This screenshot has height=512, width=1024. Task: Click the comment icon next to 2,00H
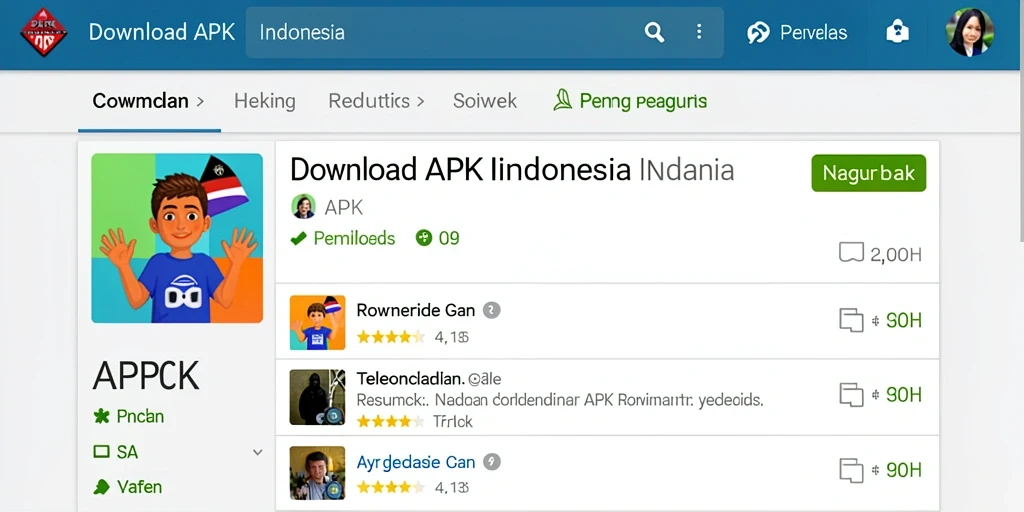coord(851,252)
